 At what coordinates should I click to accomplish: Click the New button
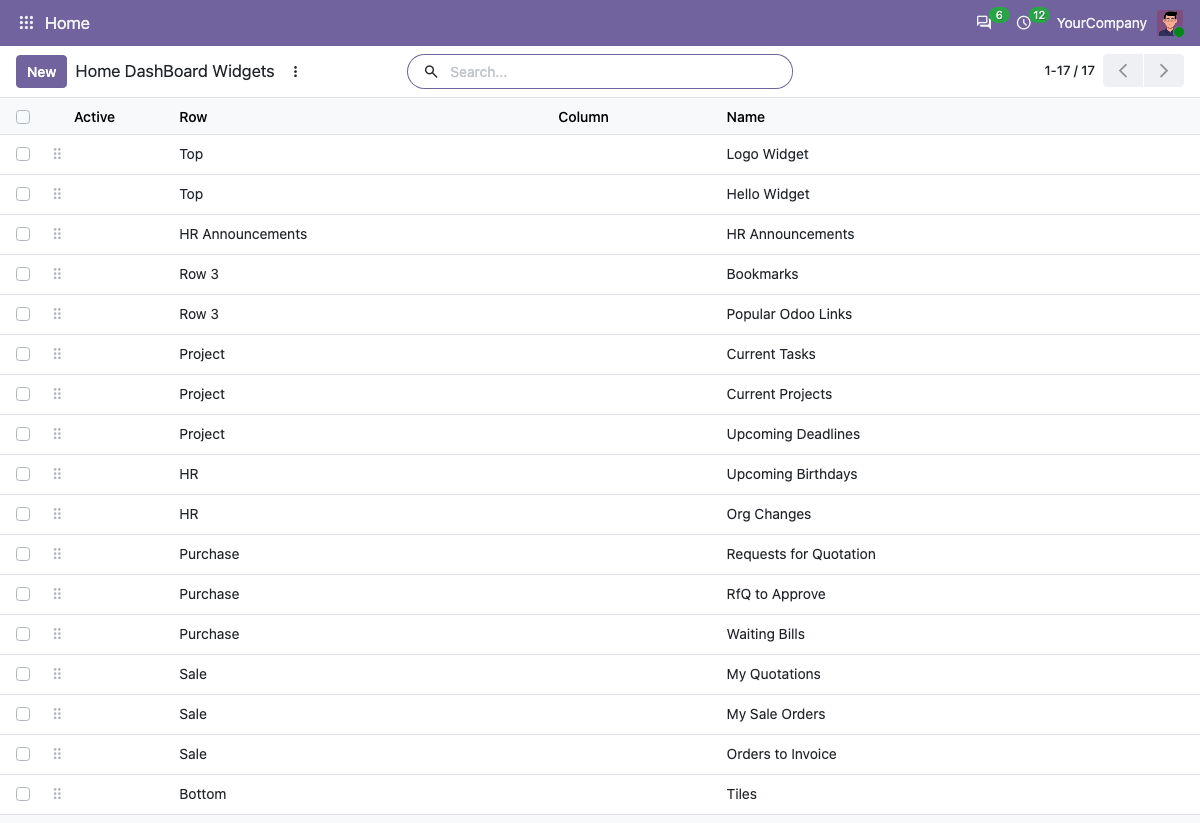point(42,72)
